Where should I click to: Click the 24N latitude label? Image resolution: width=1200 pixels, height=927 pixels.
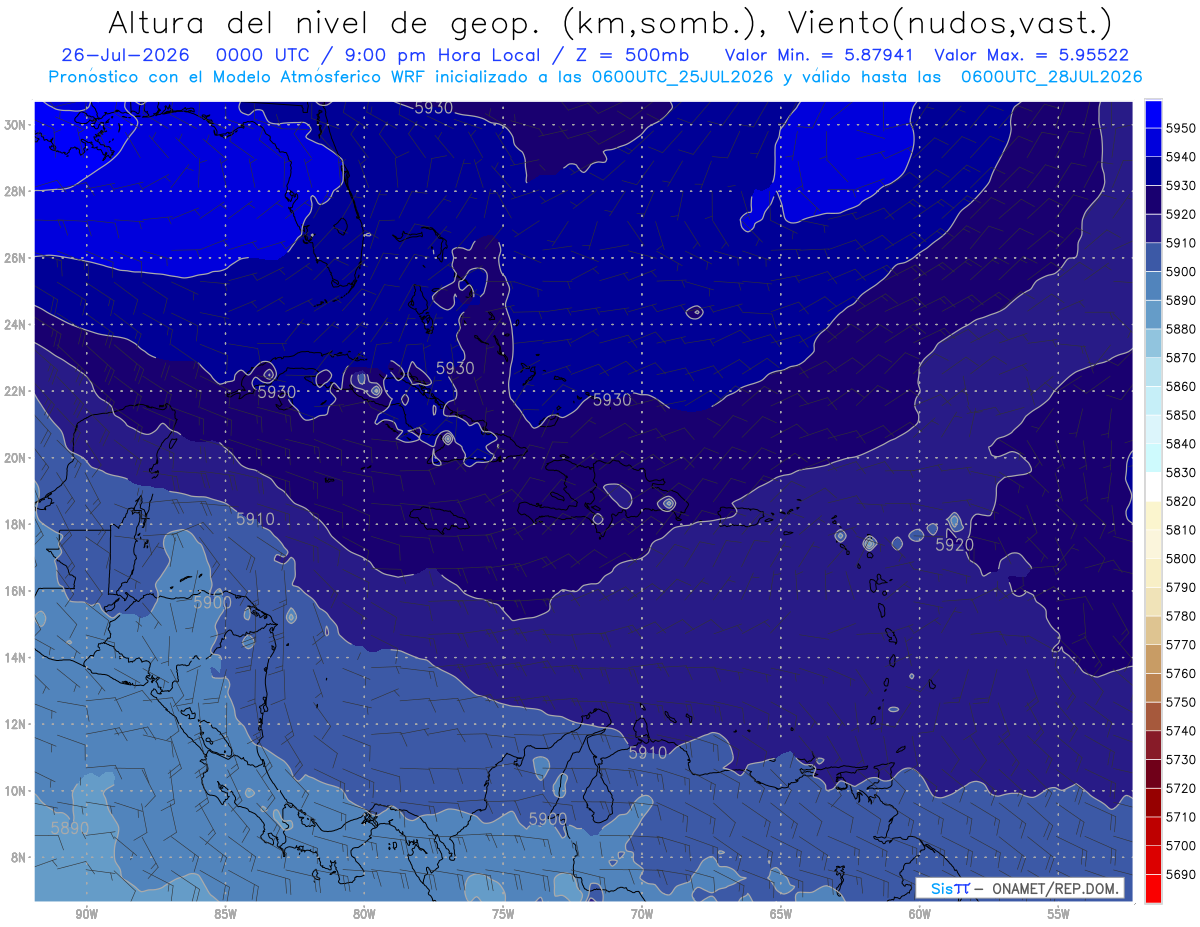(x=17, y=324)
